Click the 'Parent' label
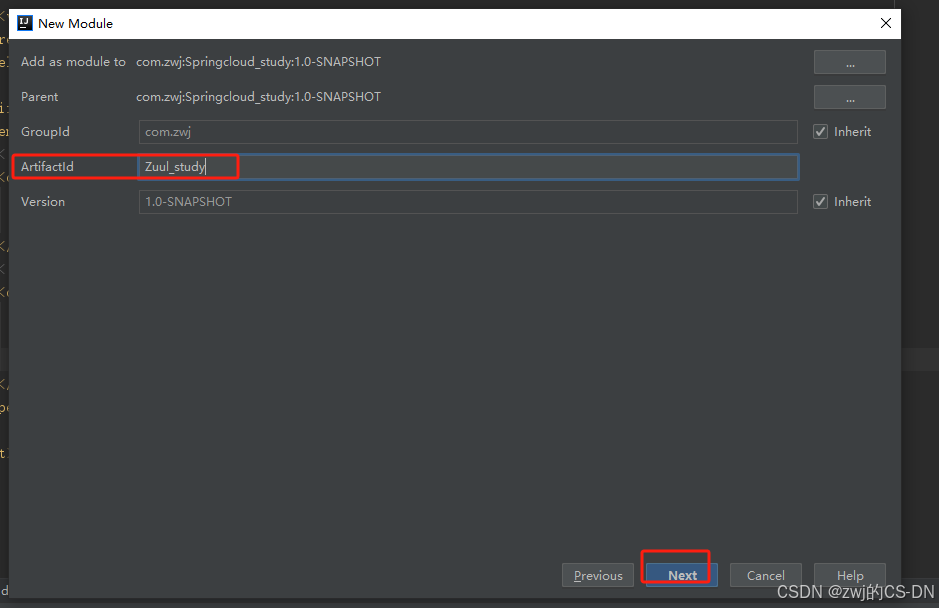 40,96
